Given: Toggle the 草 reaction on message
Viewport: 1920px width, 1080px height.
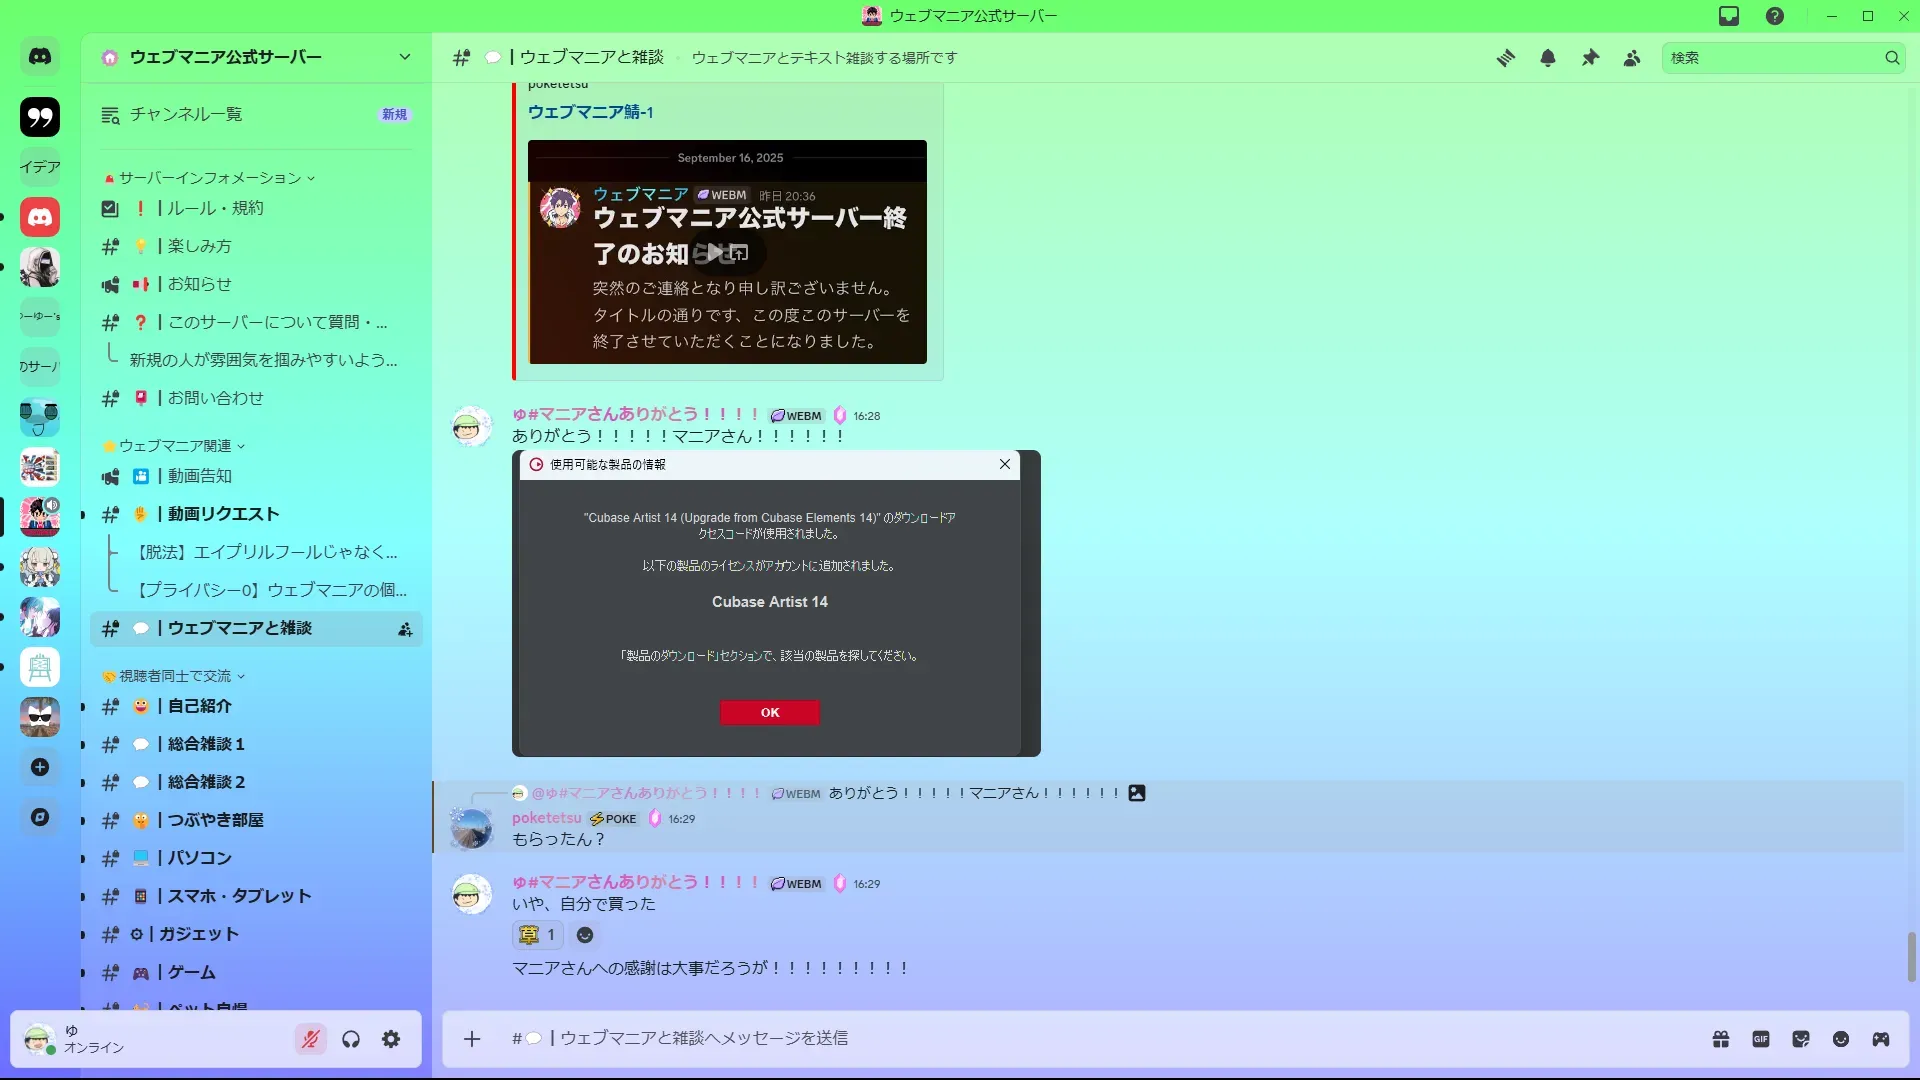Looking at the screenshot, I should click(537, 935).
